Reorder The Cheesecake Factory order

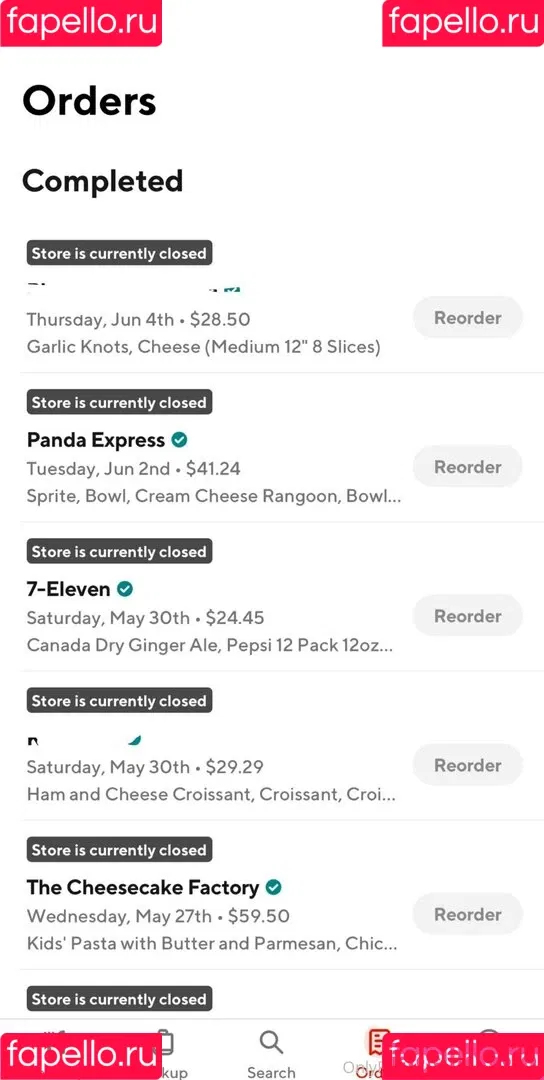[468, 915]
